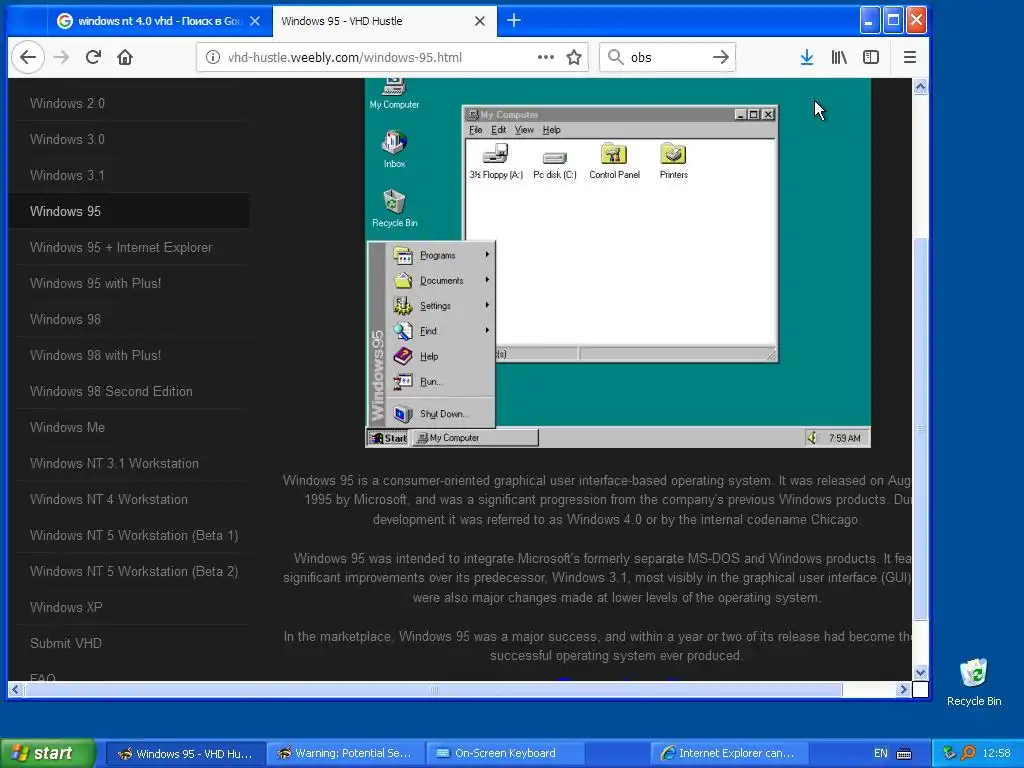This screenshot has height=768, width=1024.
Task: Open the Firefox hamburger menu
Action: tap(910, 57)
